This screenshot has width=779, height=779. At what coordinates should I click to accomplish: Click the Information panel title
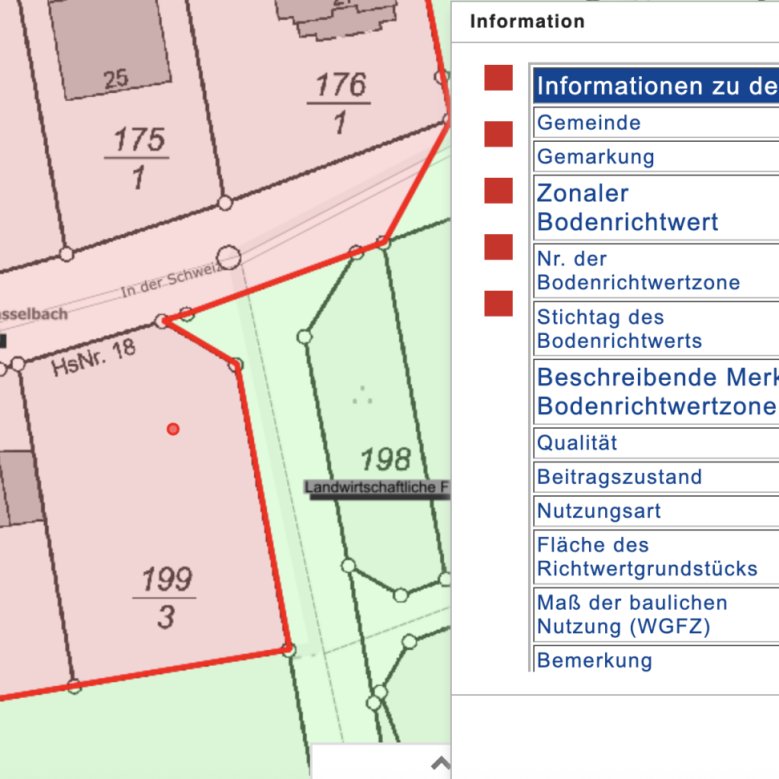tap(527, 21)
